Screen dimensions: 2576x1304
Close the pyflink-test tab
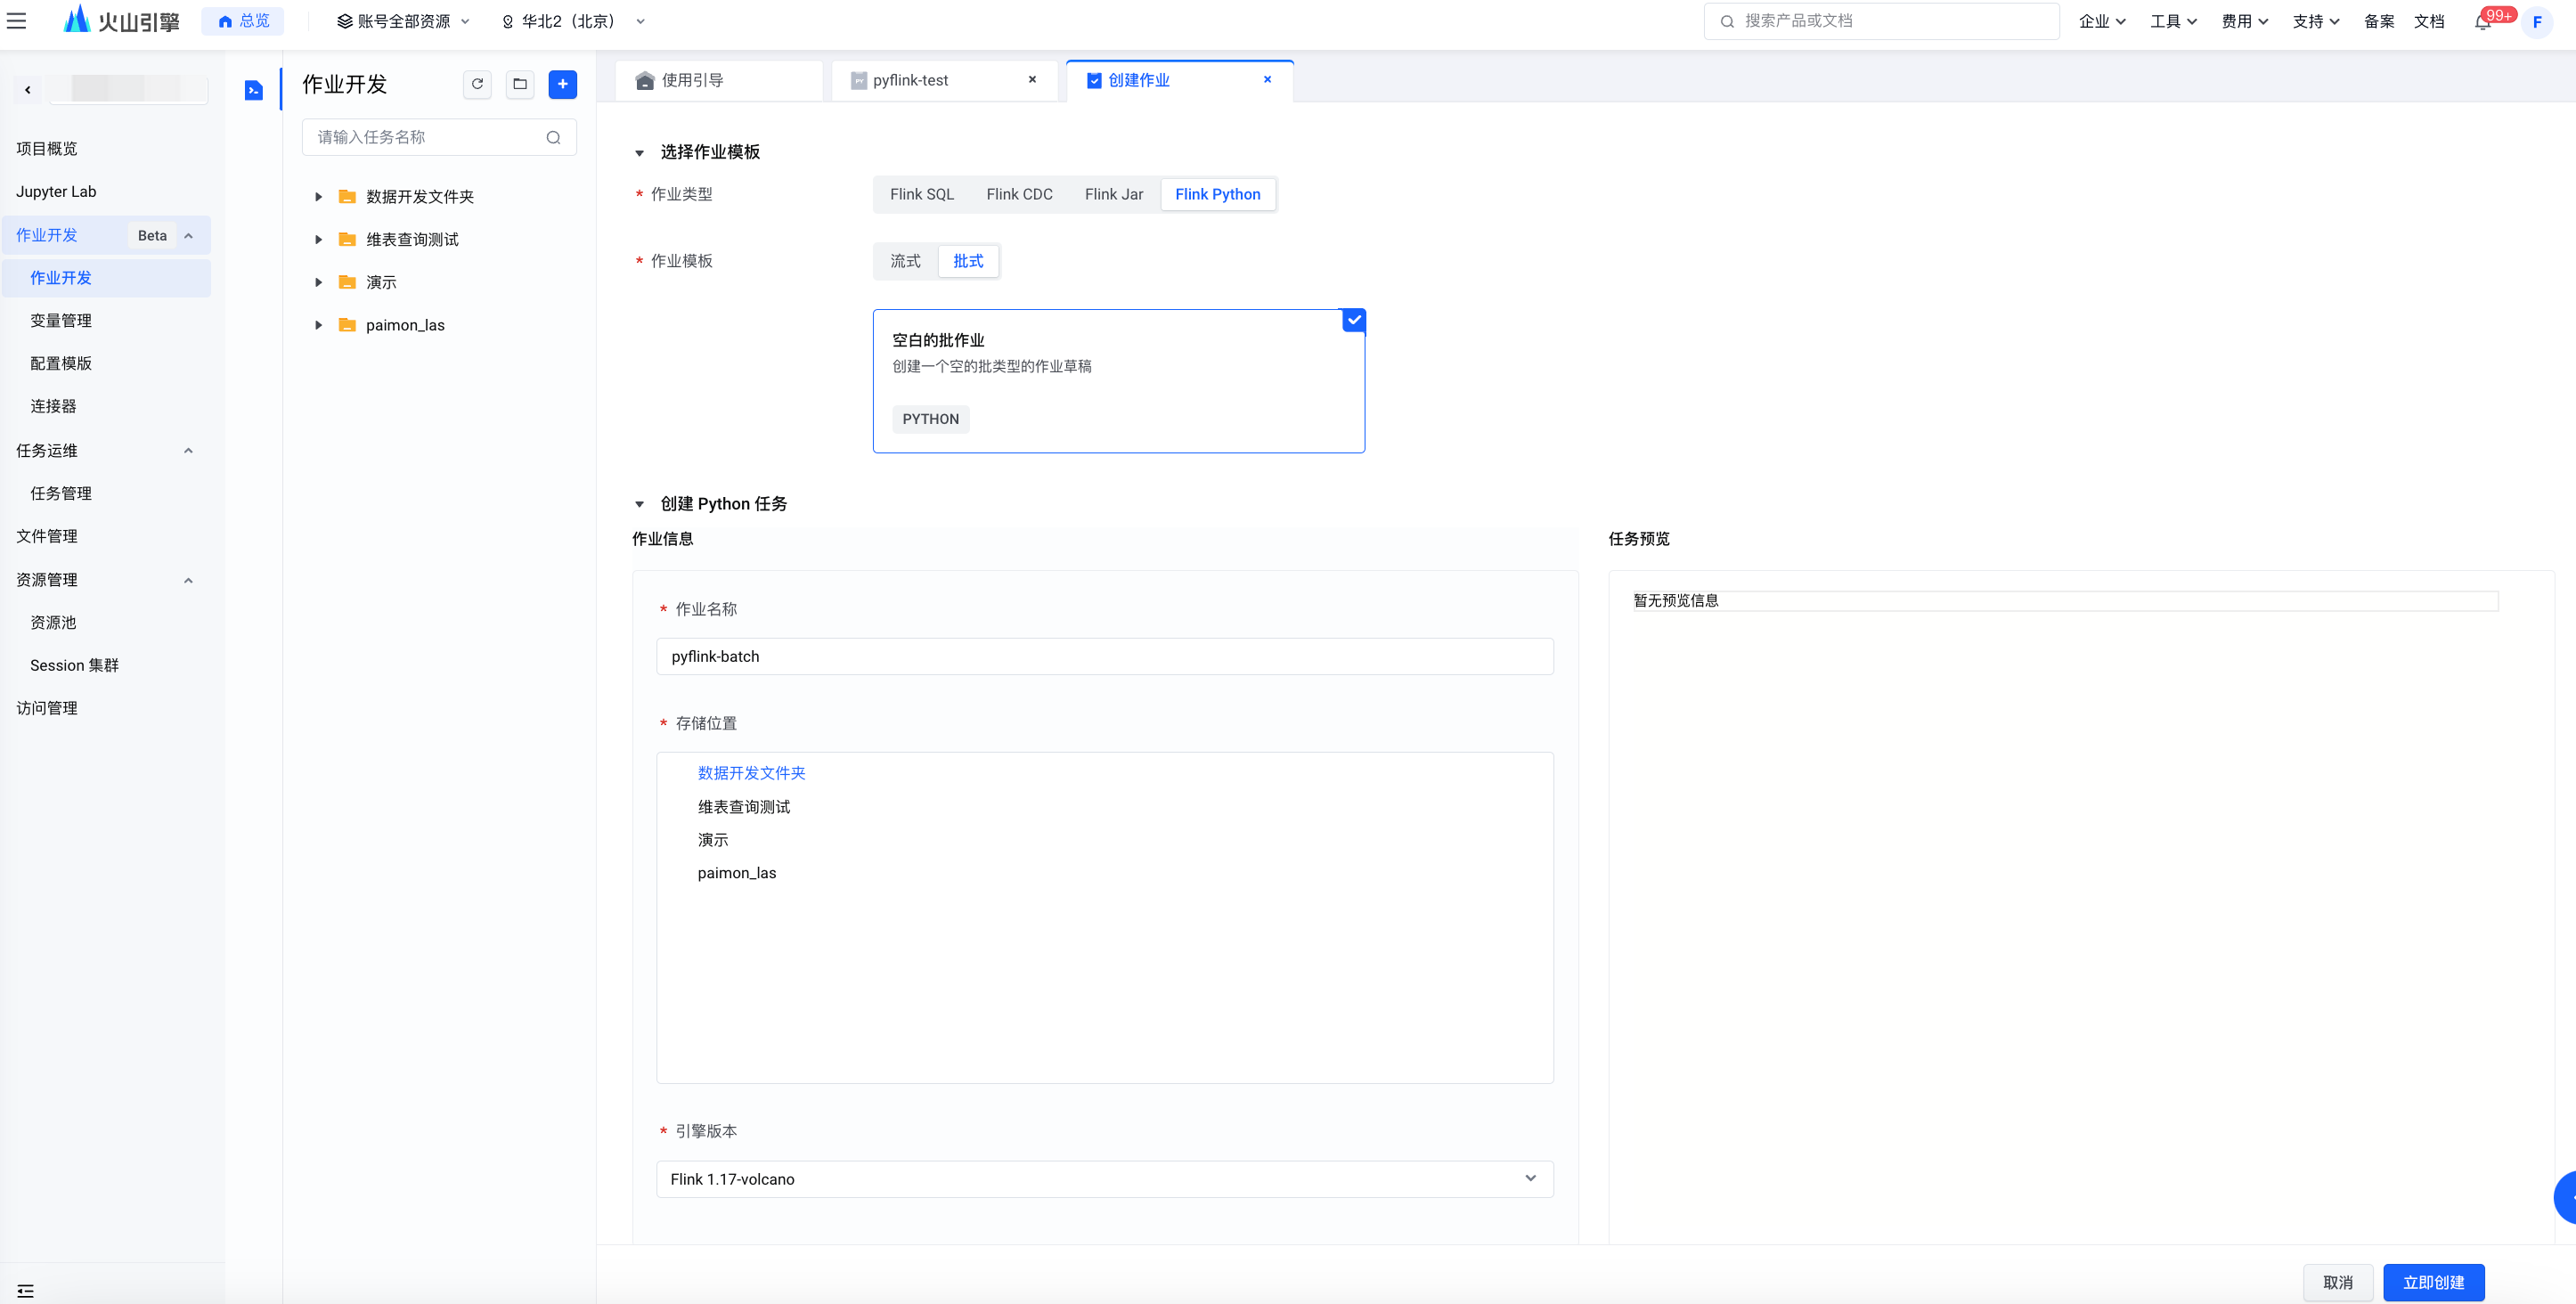(x=1032, y=79)
